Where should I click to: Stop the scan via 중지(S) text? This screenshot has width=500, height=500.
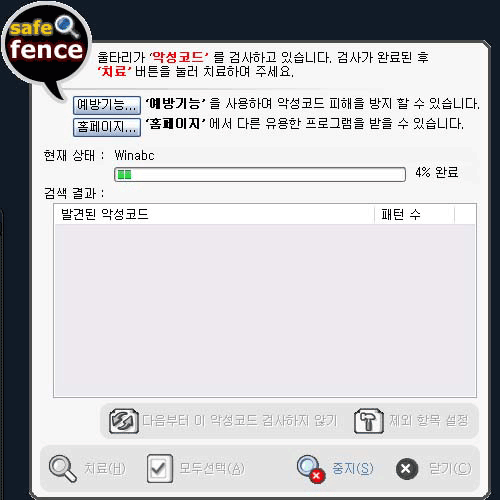pos(352,468)
